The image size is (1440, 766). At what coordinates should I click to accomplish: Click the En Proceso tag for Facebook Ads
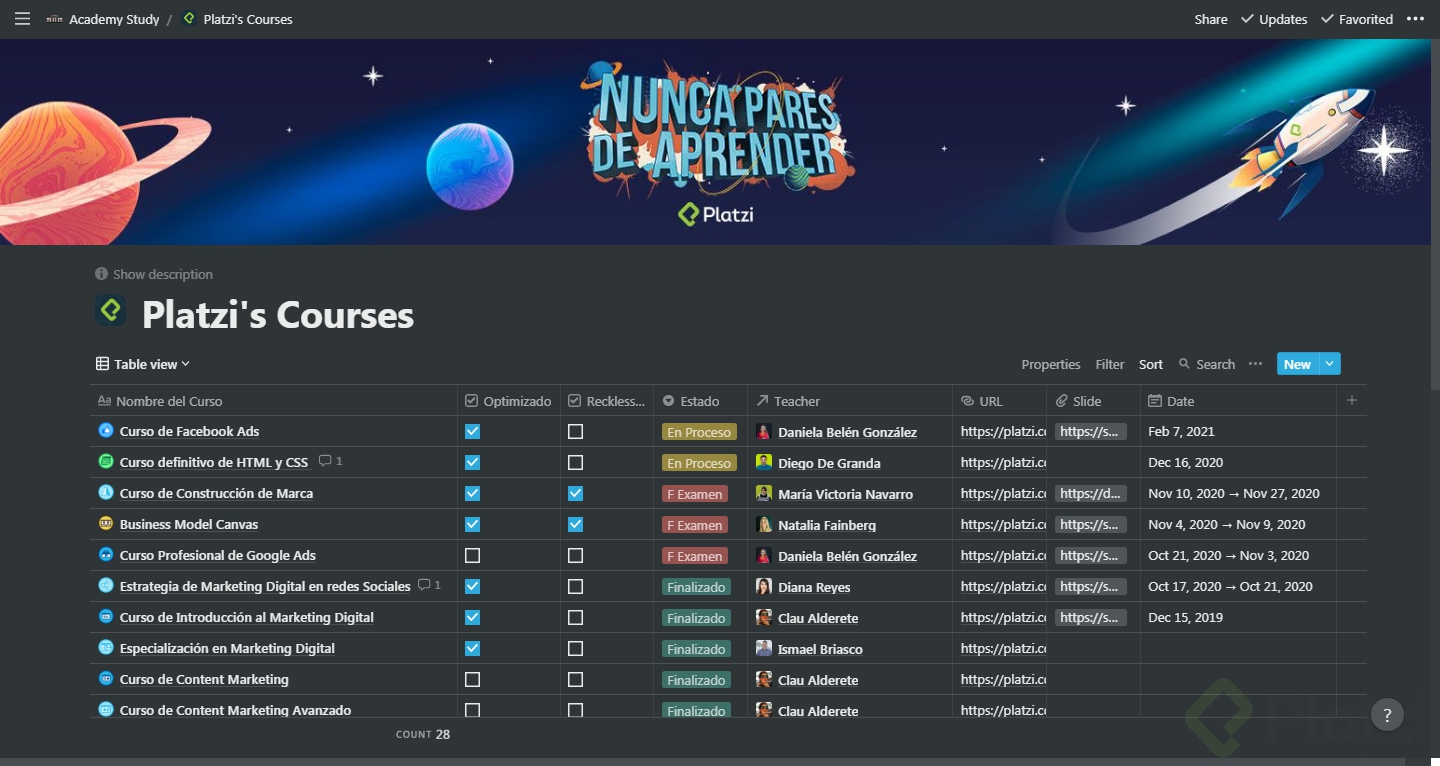699,432
